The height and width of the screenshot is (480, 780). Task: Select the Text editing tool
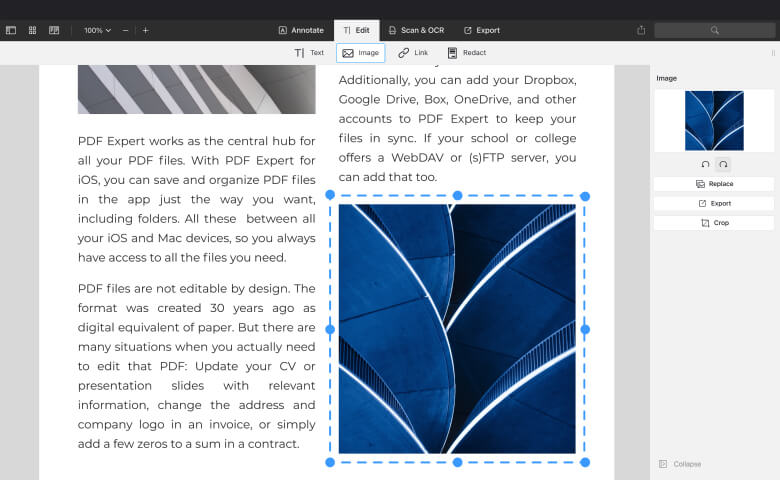(x=309, y=52)
